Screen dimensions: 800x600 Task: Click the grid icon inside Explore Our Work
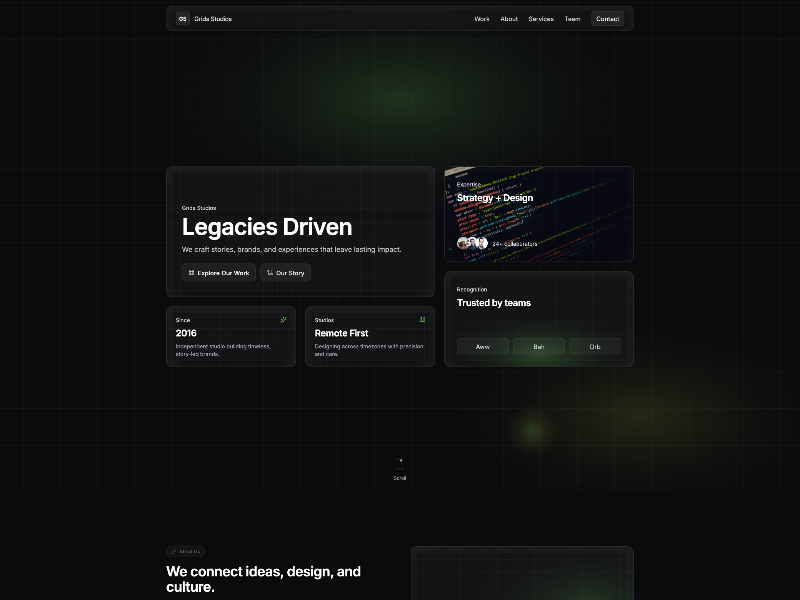[191, 272]
